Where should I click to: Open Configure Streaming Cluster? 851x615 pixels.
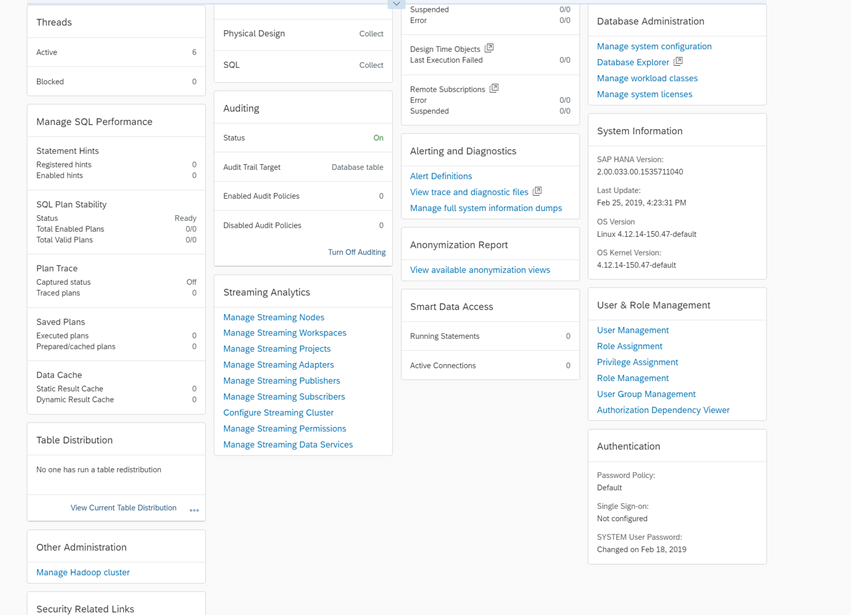[x=278, y=413]
